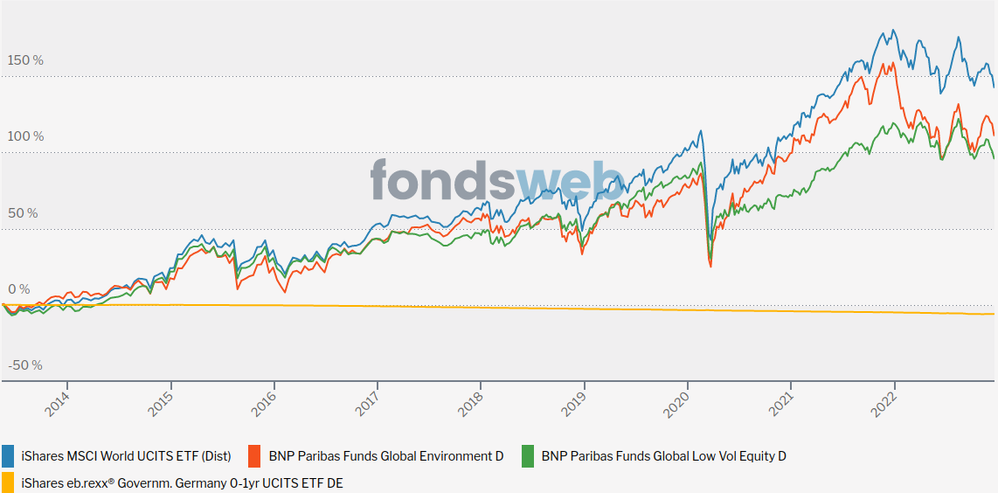The image size is (998, 493).
Task: Toggle the iShares eb.rexx Governm. Germany label
Action: click(x=182, y=482)
